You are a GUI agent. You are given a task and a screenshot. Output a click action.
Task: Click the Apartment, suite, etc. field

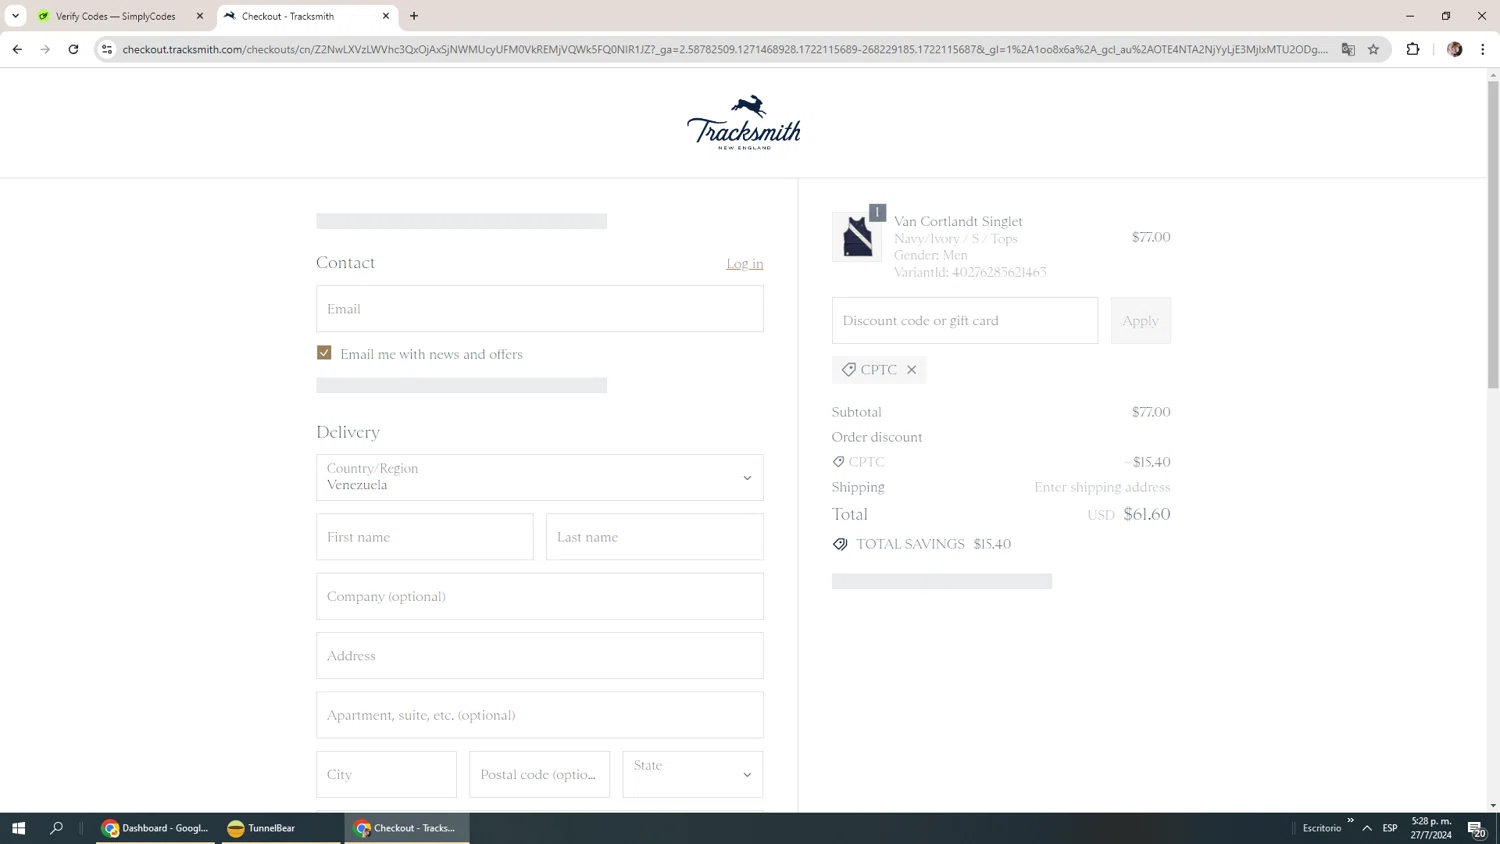pos(540,715)
